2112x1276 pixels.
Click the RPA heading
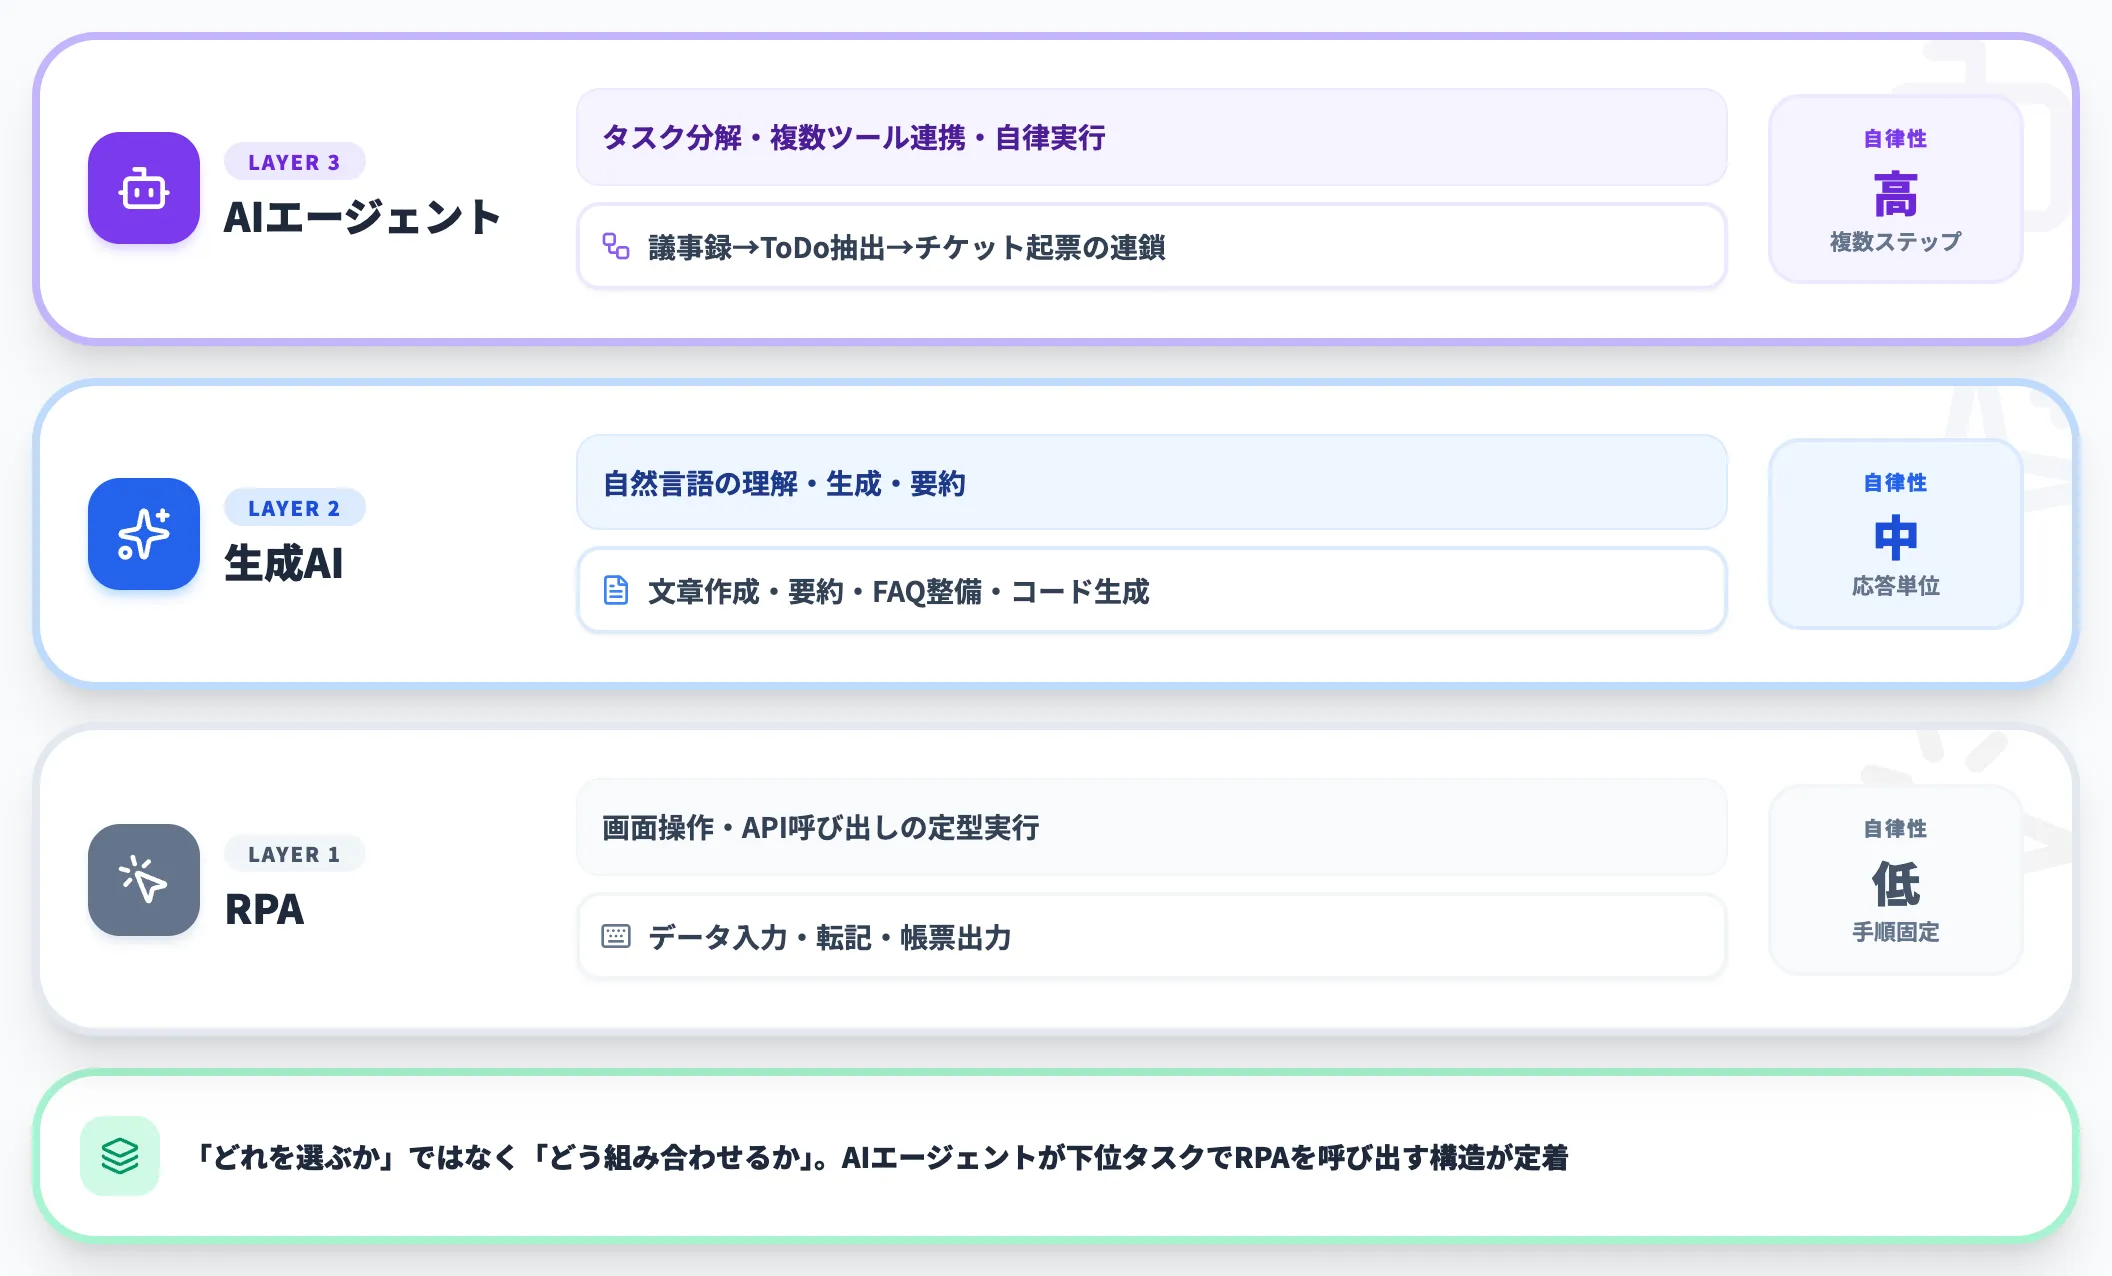(264, 909)
